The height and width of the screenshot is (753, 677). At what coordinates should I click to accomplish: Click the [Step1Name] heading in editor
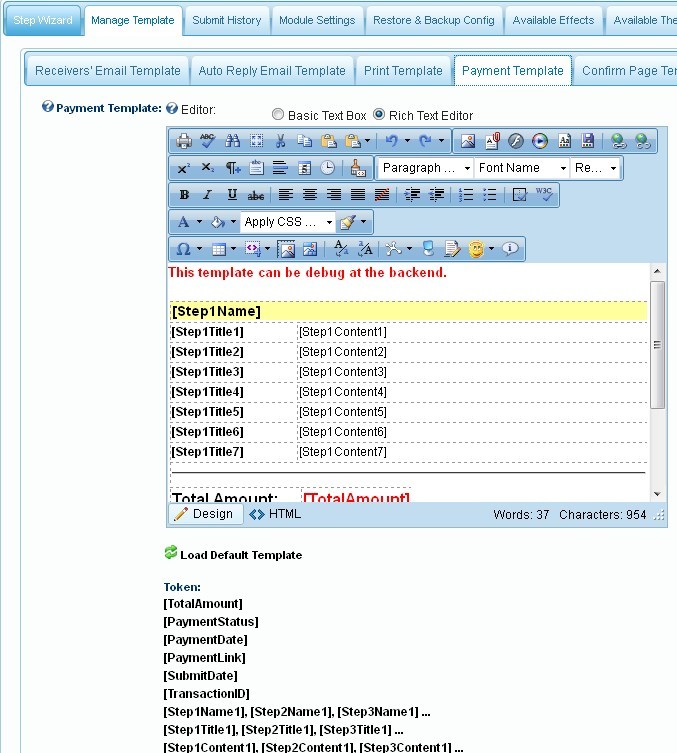(x=216, y=311)
